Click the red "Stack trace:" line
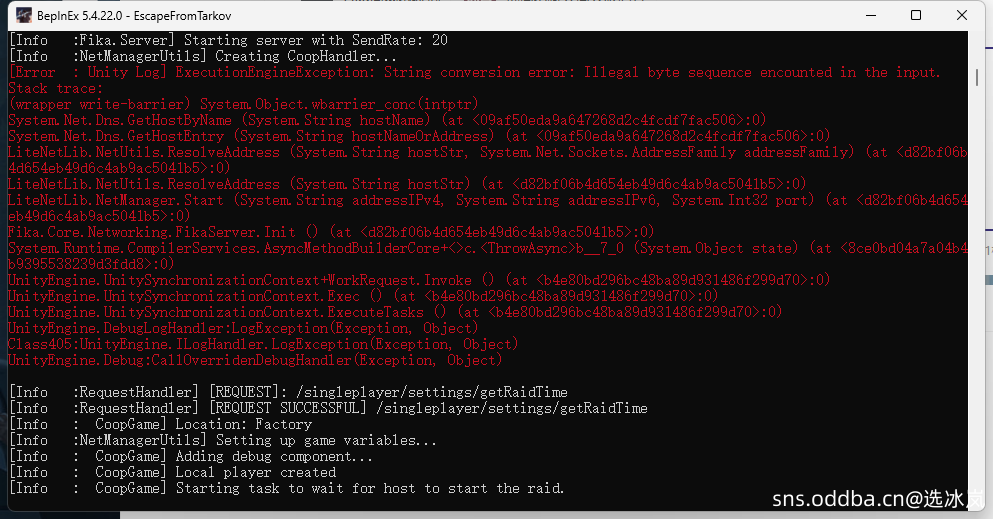Viewport: 993px width, 519px height. 56,88
